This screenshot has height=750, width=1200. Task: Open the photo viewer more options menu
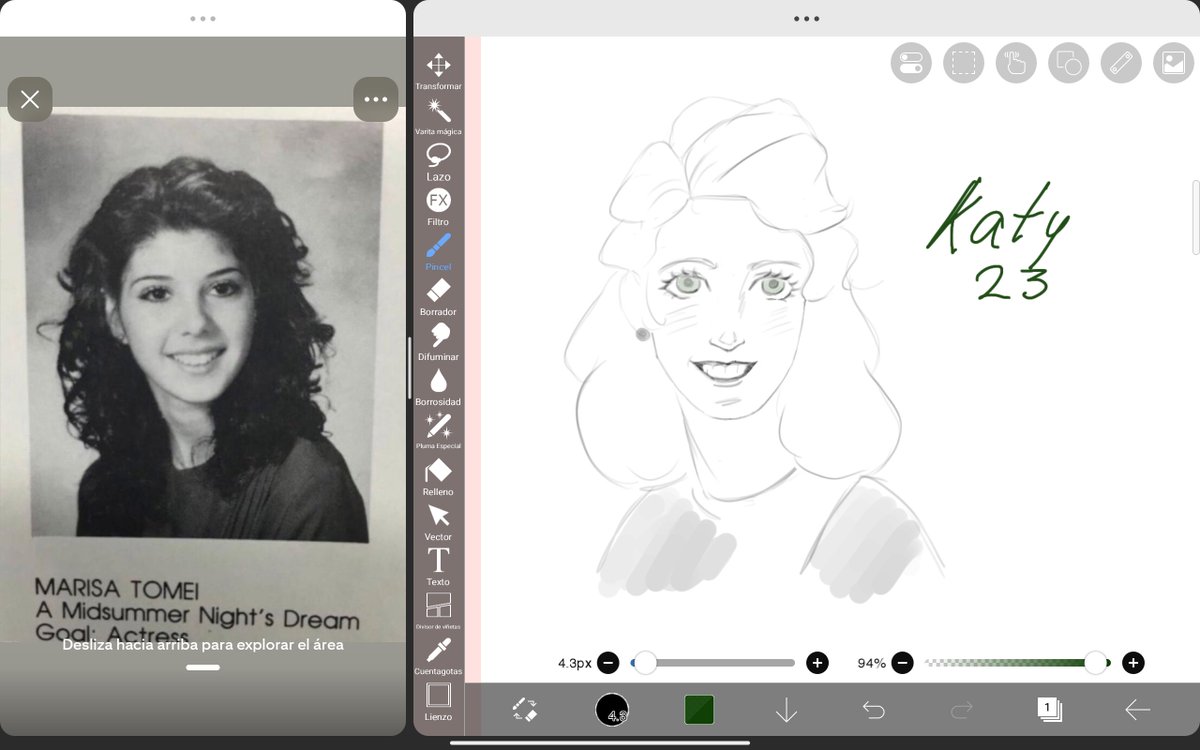point(375,99)
